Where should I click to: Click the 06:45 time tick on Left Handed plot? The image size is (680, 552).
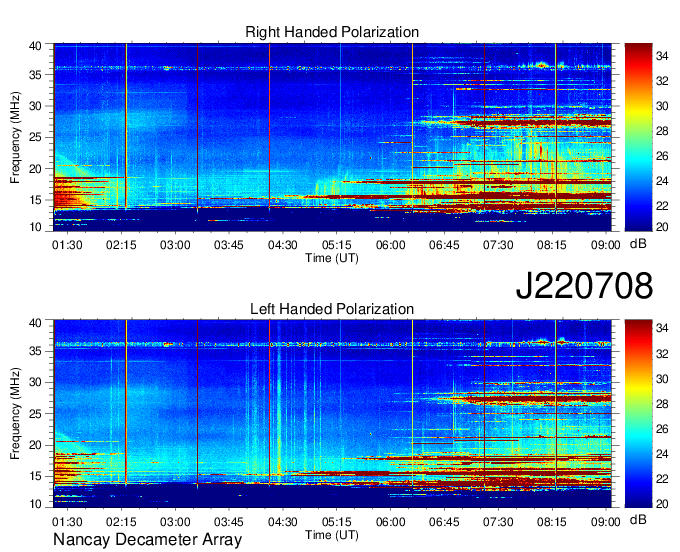coord(444,522)
